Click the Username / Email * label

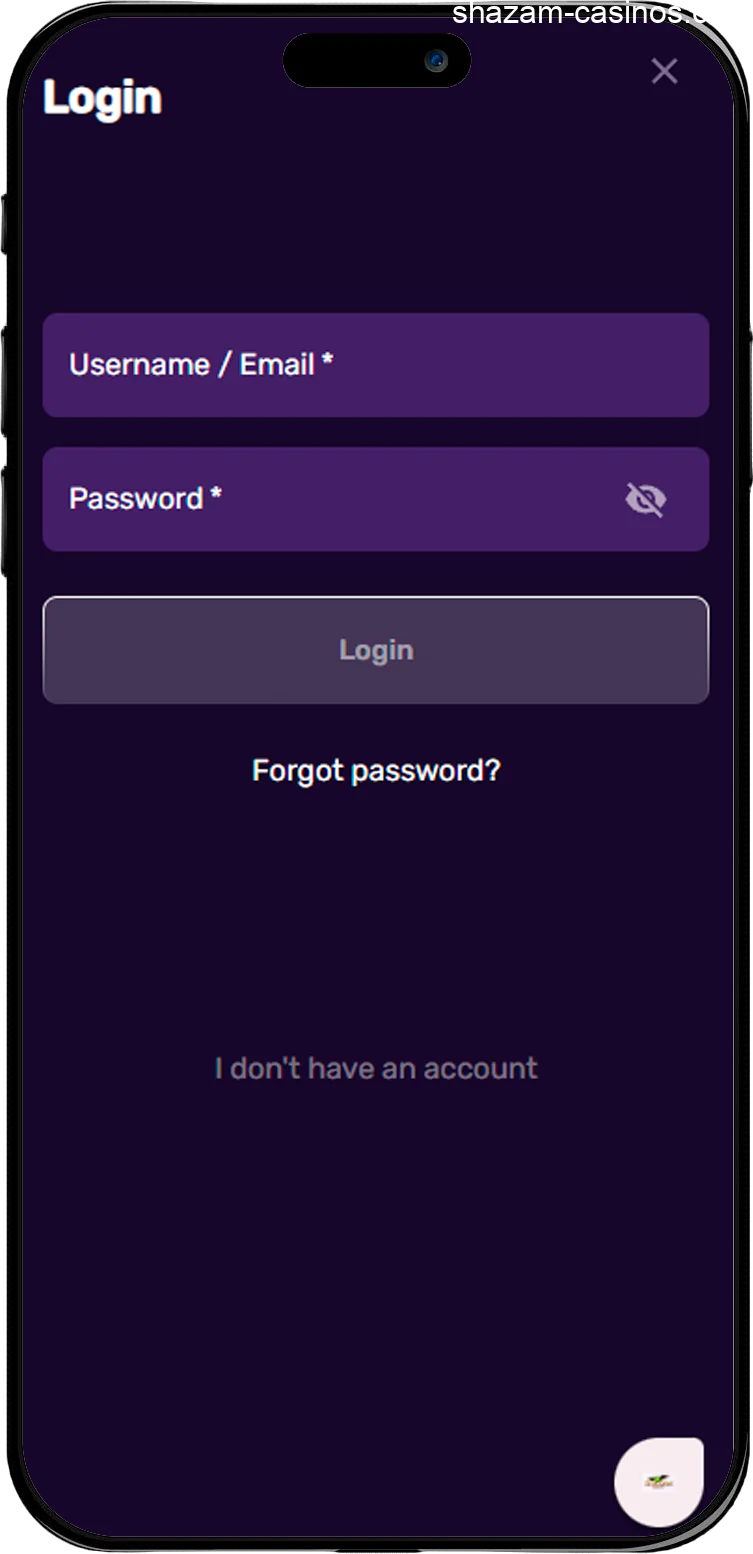click(x=200, y=365)
